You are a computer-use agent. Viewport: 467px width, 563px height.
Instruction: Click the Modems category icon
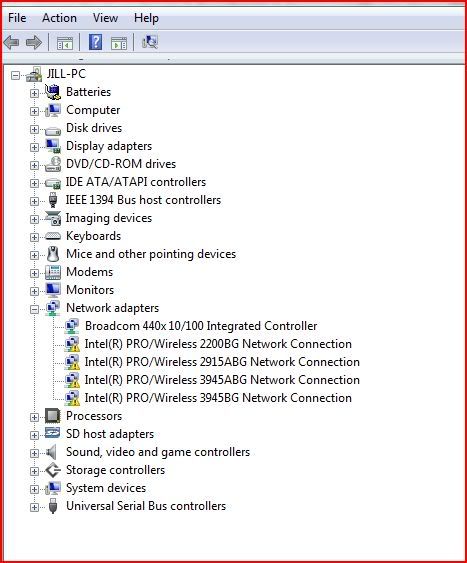[x=53, y=272]
